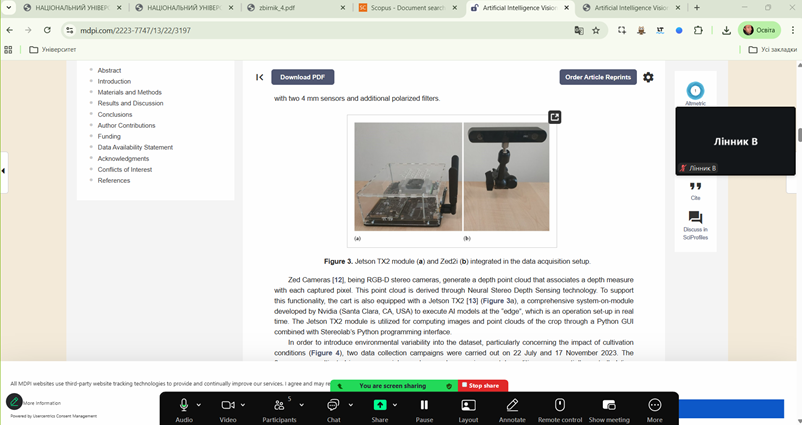Viewport: 802px width, 425px height.
Task: Mute microphone with Audio icon
Action: click(184, 405)
